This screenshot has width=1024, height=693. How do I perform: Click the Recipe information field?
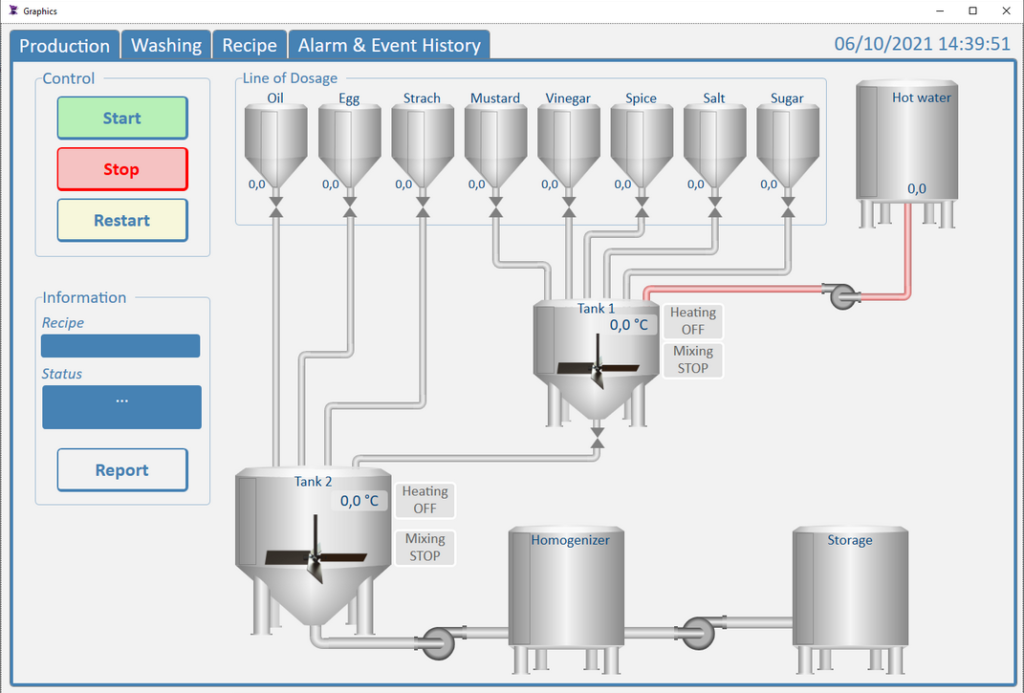120,346
